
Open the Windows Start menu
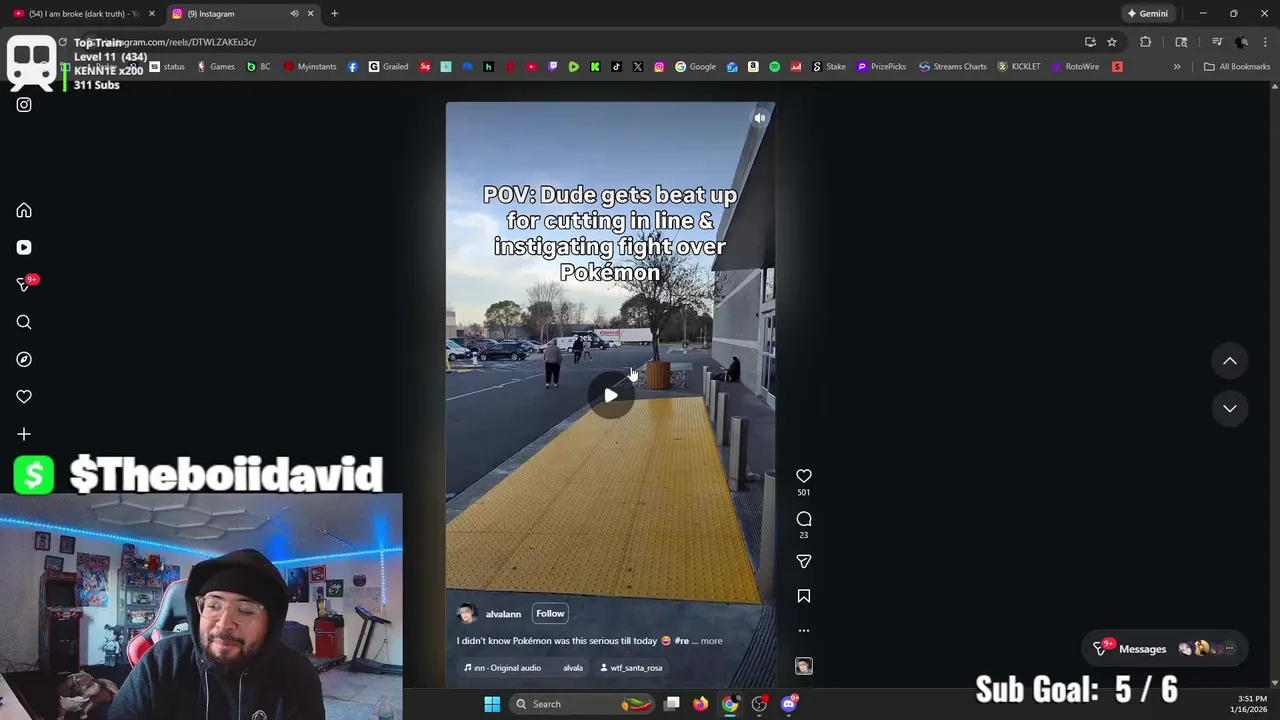coord(492,704)
